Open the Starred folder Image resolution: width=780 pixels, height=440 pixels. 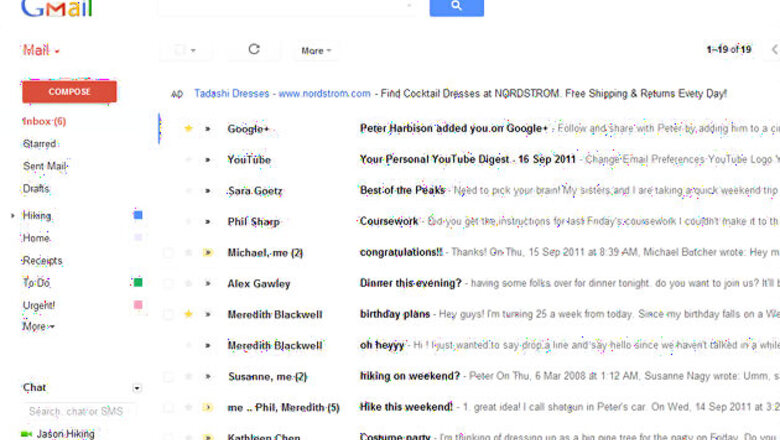tap(39, 144)
